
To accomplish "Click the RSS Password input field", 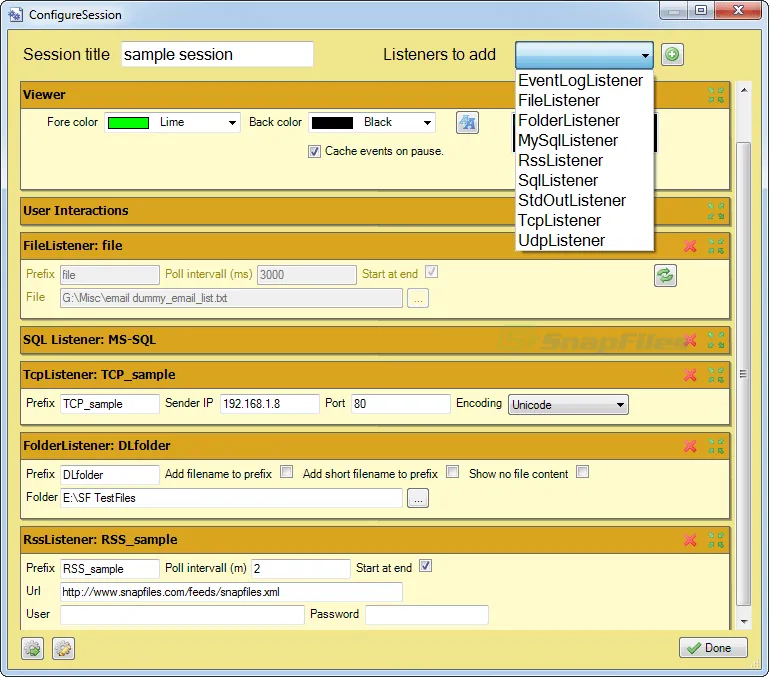I will coord(427,615).
